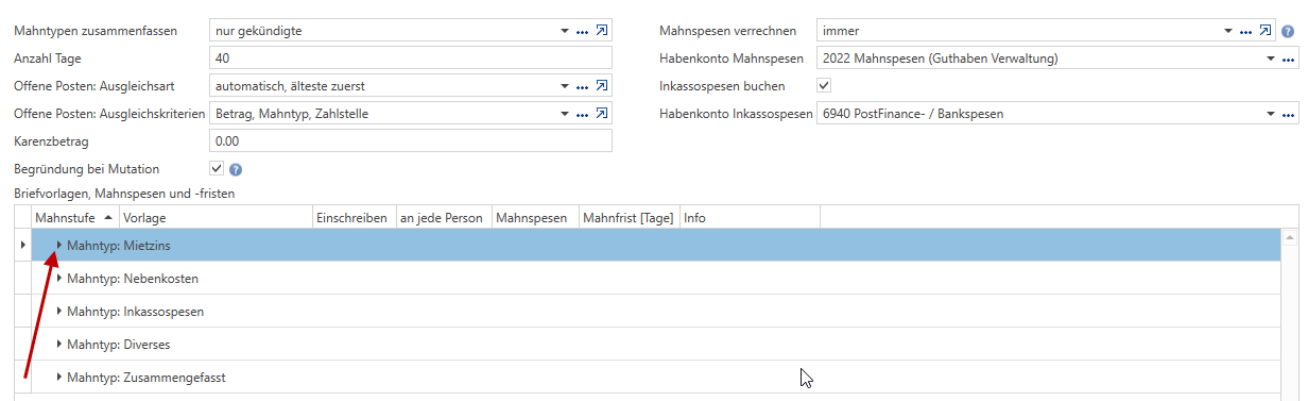Select the 'Mahntyp: Nebenkosten' row text
The height and width of the screenshot is (401, 1308).
(x=133, y=278)
